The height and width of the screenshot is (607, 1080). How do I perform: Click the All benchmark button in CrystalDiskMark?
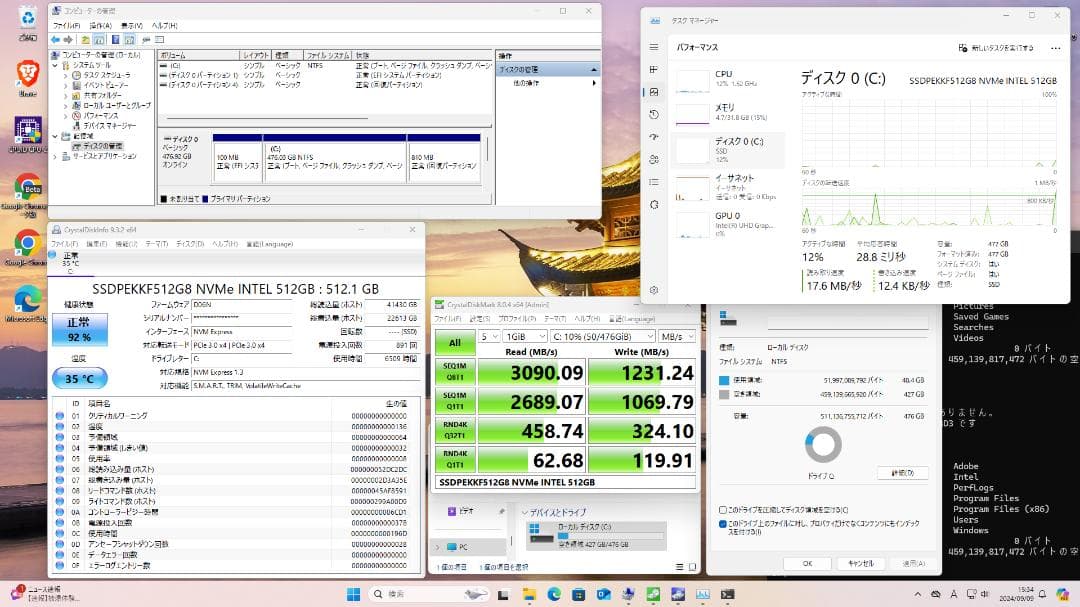click(455, 342)
